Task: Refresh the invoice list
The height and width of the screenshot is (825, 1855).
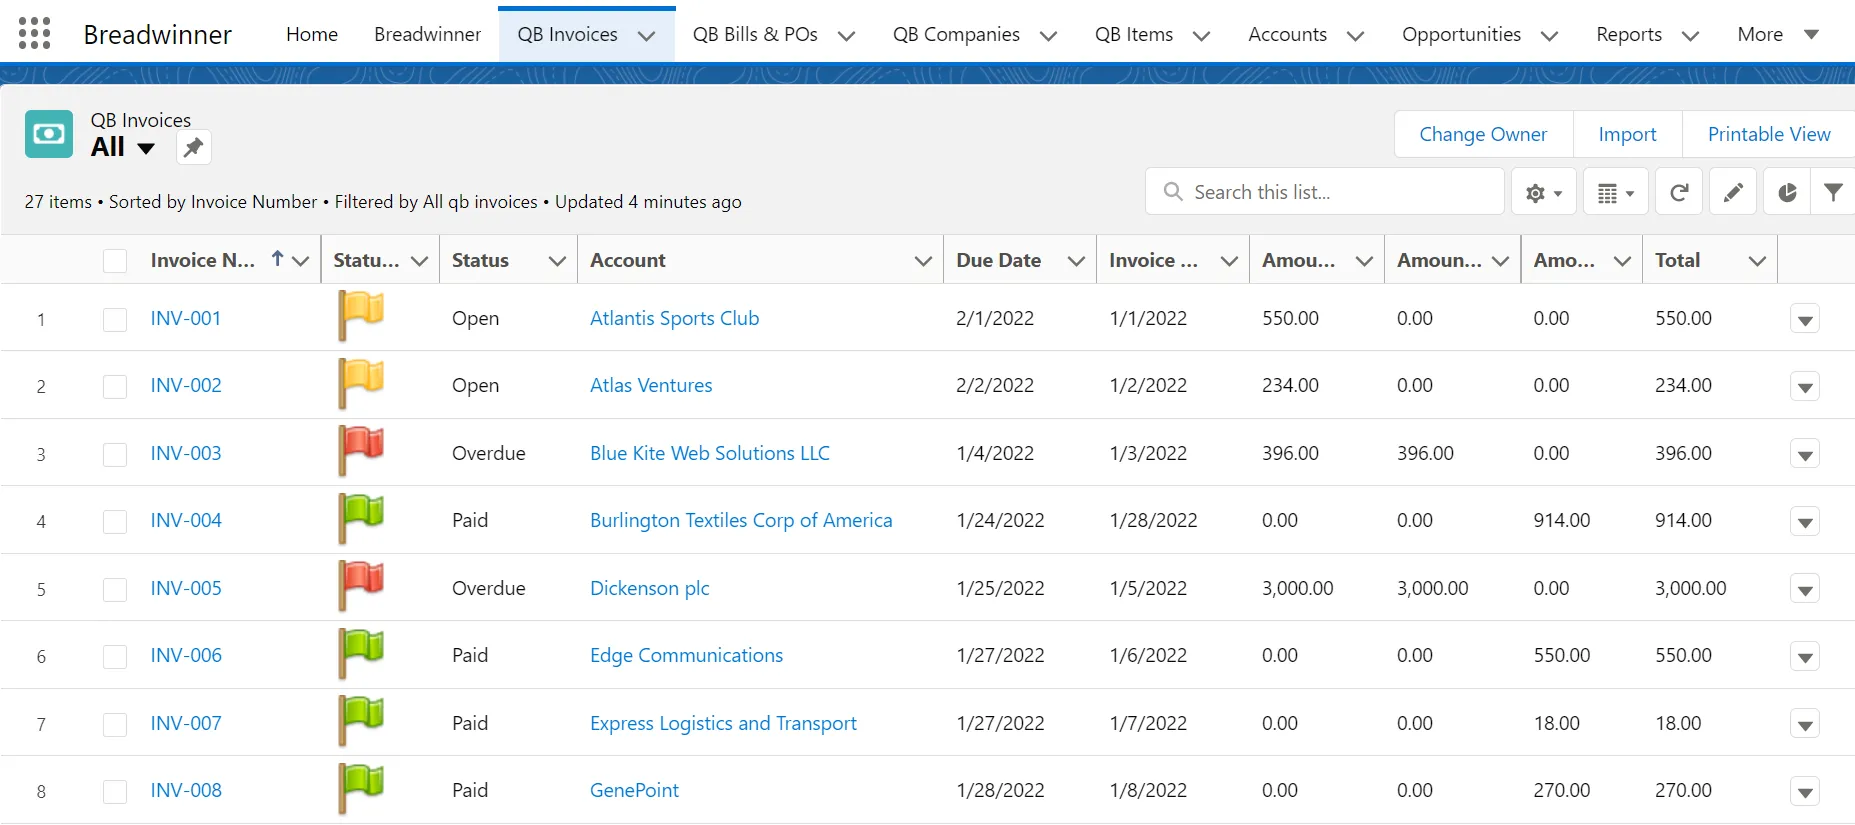Action: point(1679,193)
